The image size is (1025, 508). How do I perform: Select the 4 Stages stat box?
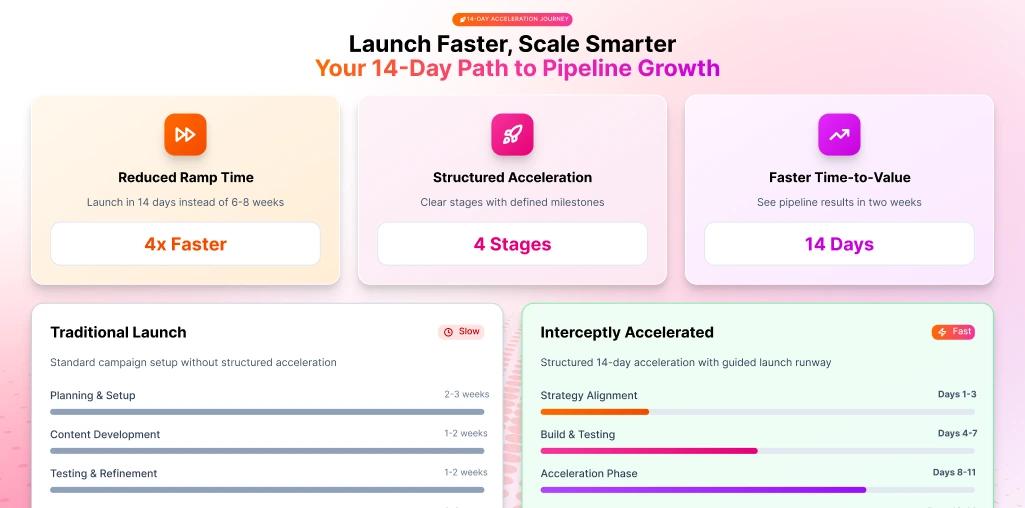[512, 244]
